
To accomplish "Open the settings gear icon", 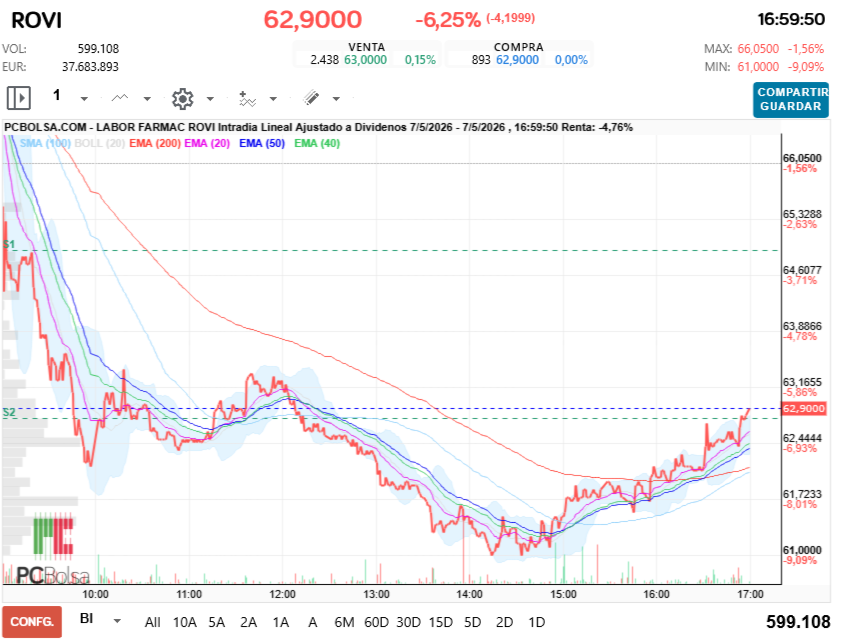I will coord(182,98).
